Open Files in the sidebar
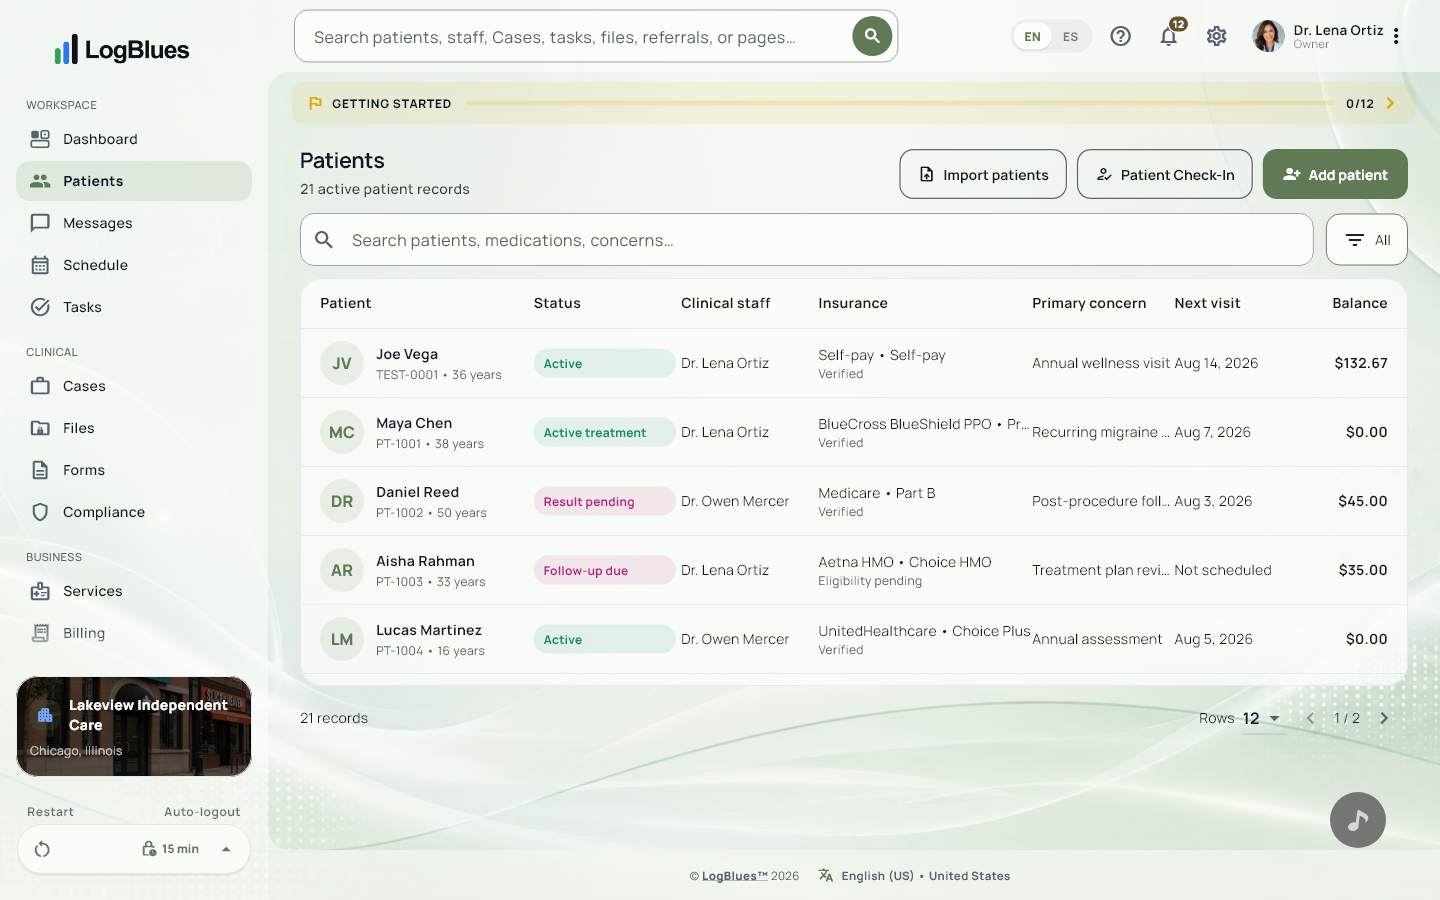This screenshot has height=900, width=1440. (x=134, y=428)
